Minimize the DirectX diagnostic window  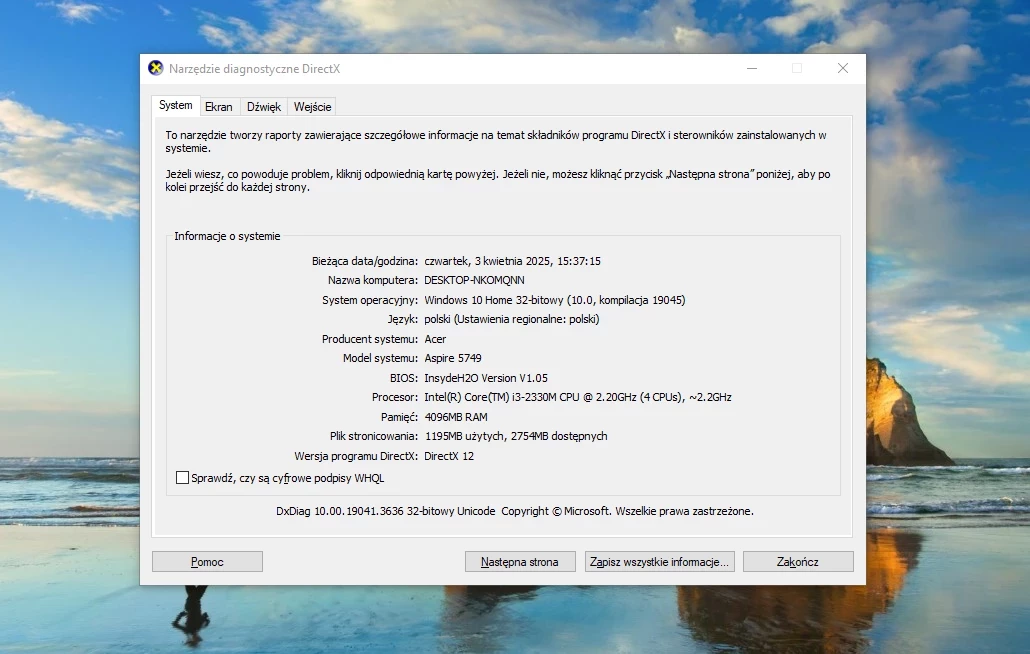752,68
